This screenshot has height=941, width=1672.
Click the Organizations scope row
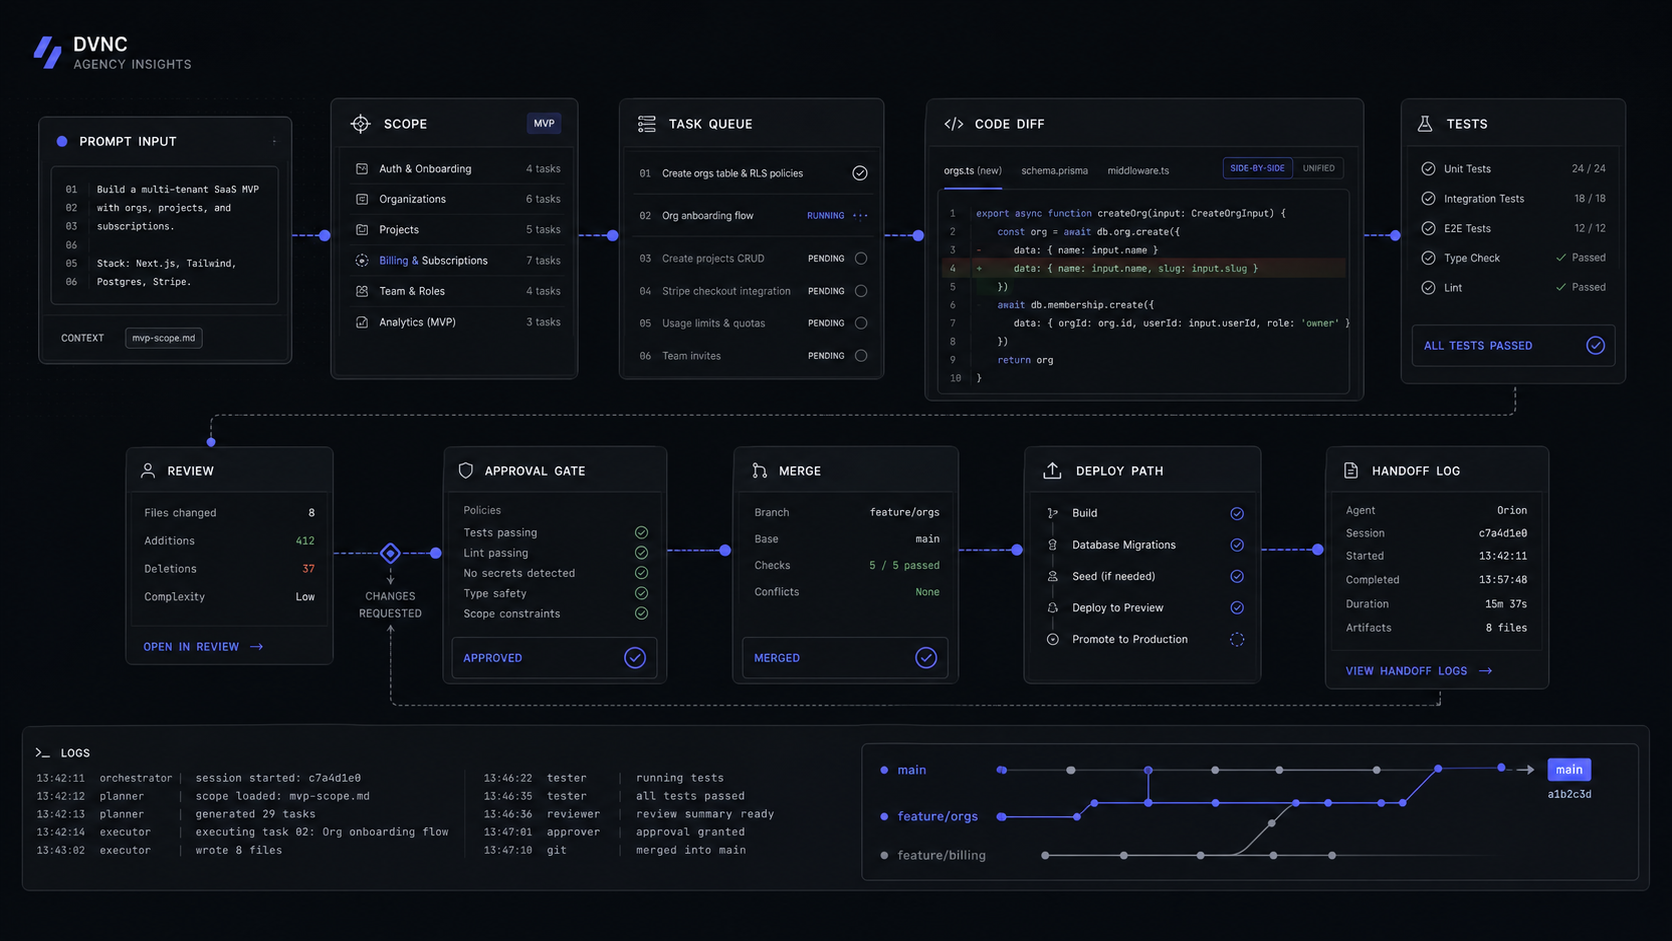point(457,199)
